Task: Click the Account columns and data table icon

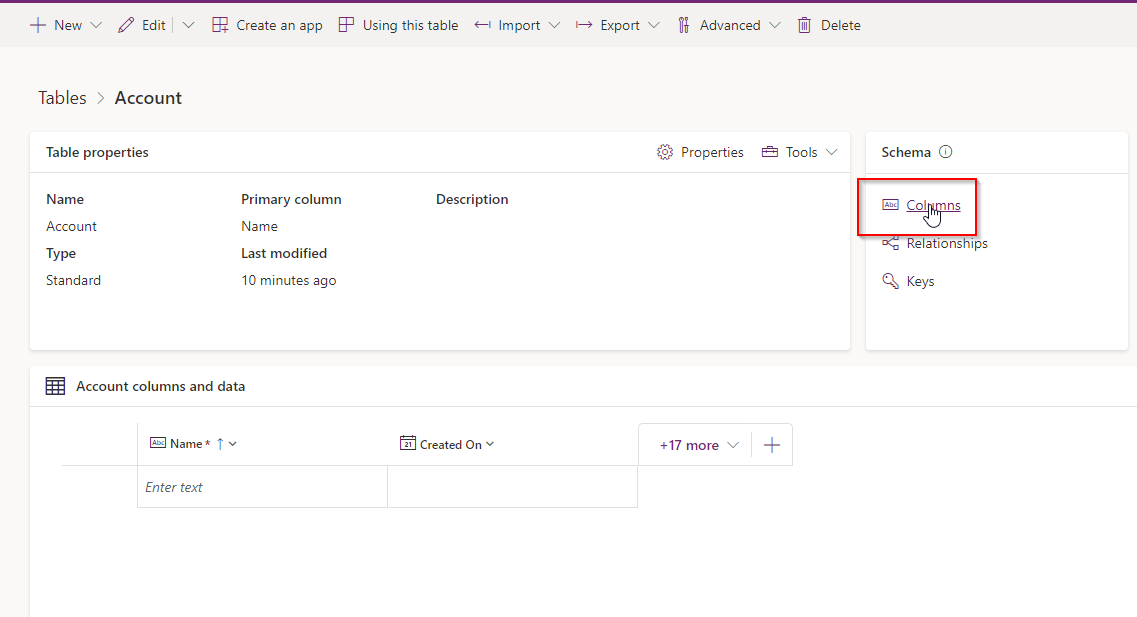Action: [55, 386]
